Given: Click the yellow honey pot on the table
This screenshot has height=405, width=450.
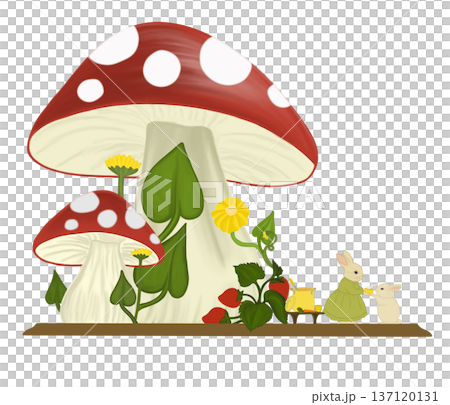Looking at the screenshot, I should [x=300, y=299].
